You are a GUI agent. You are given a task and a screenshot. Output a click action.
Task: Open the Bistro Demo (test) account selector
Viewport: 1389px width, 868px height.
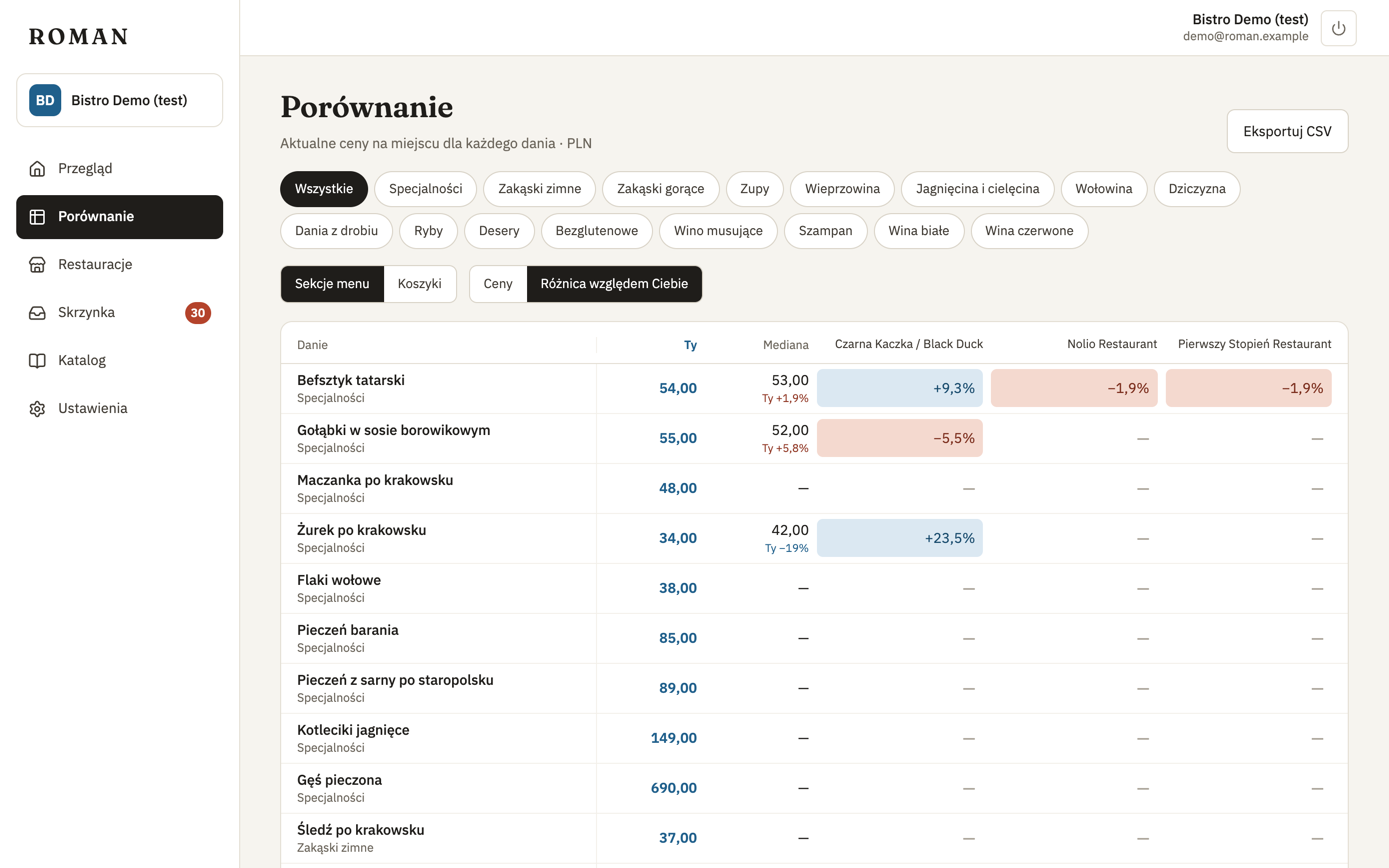pos(119,100)
